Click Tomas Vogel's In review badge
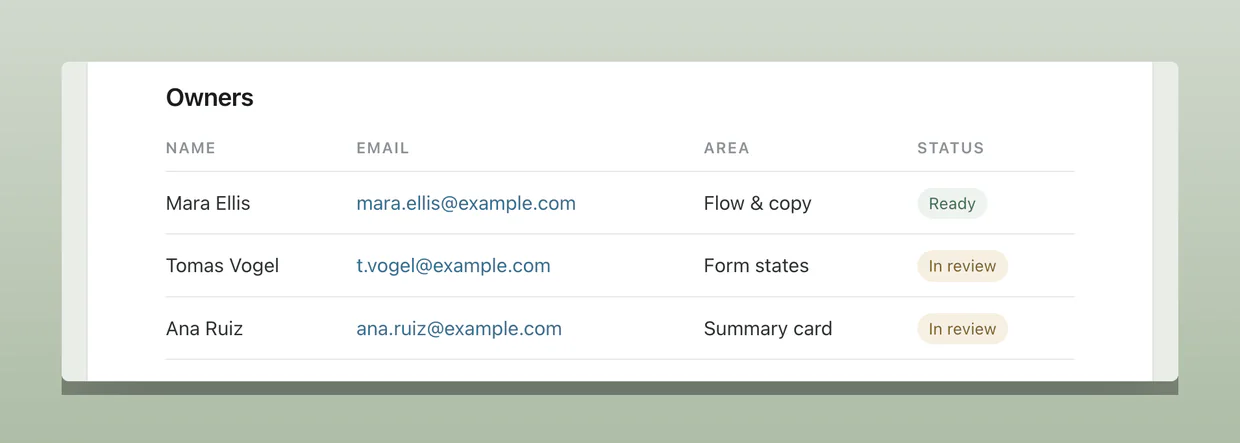The image size is (1240, 443). coord(962,266)
